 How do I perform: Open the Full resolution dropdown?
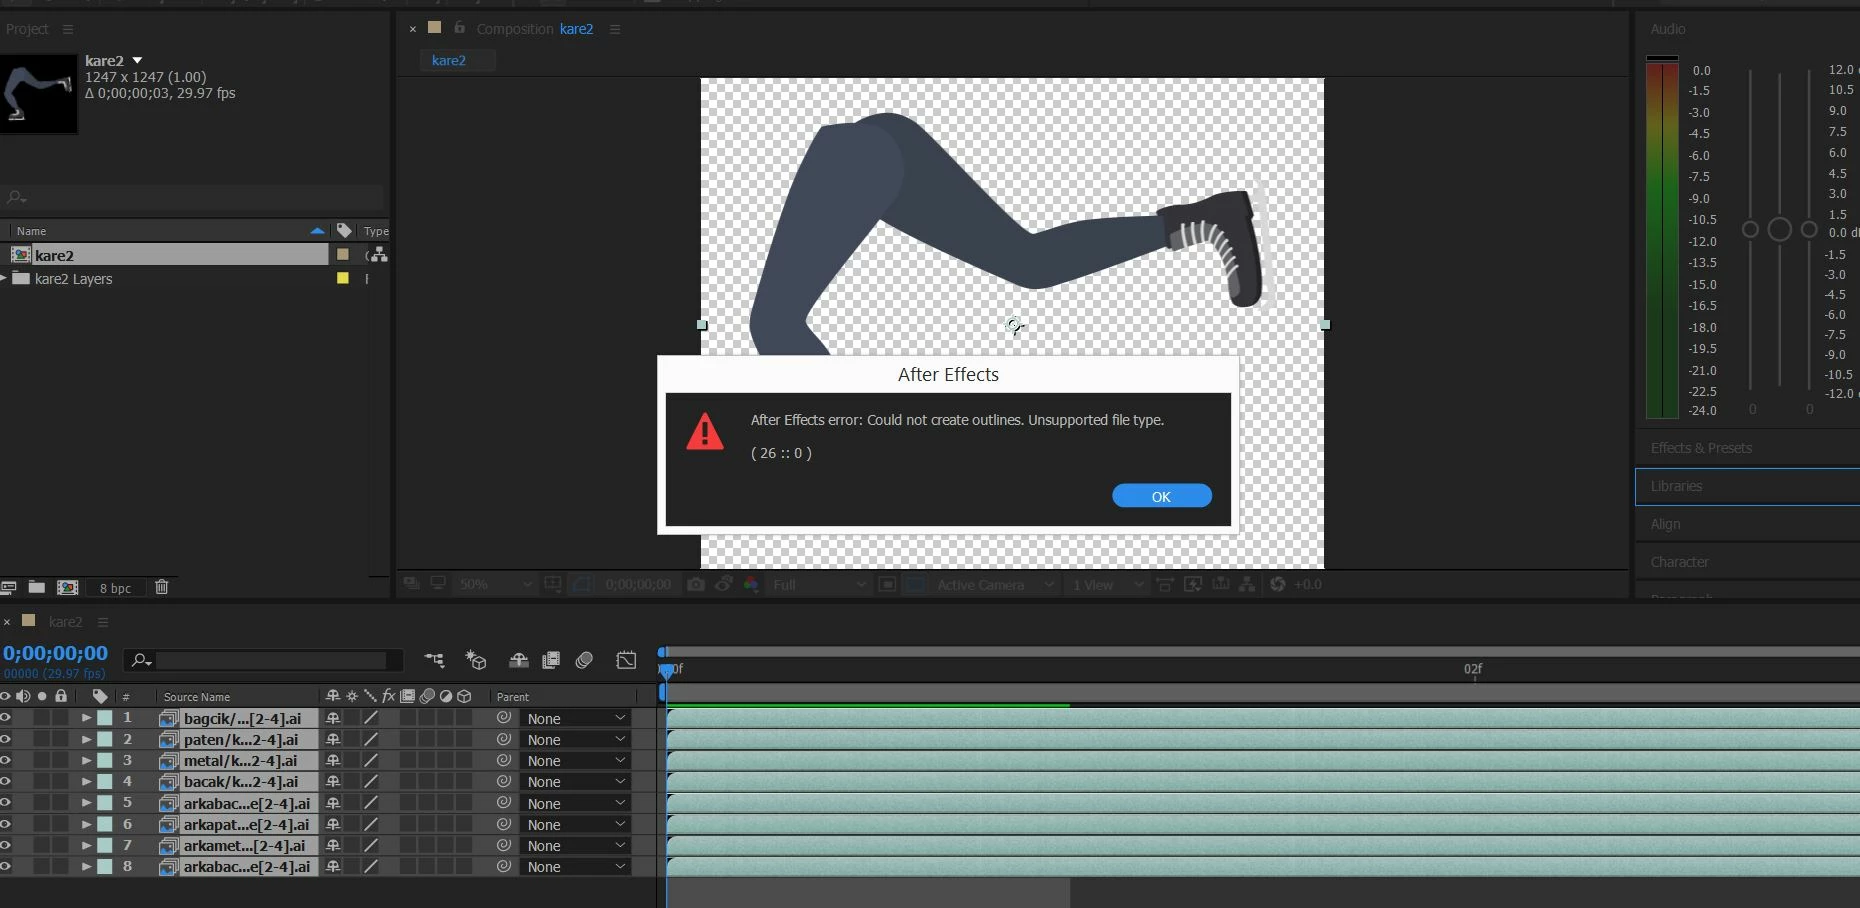[819, 584]
